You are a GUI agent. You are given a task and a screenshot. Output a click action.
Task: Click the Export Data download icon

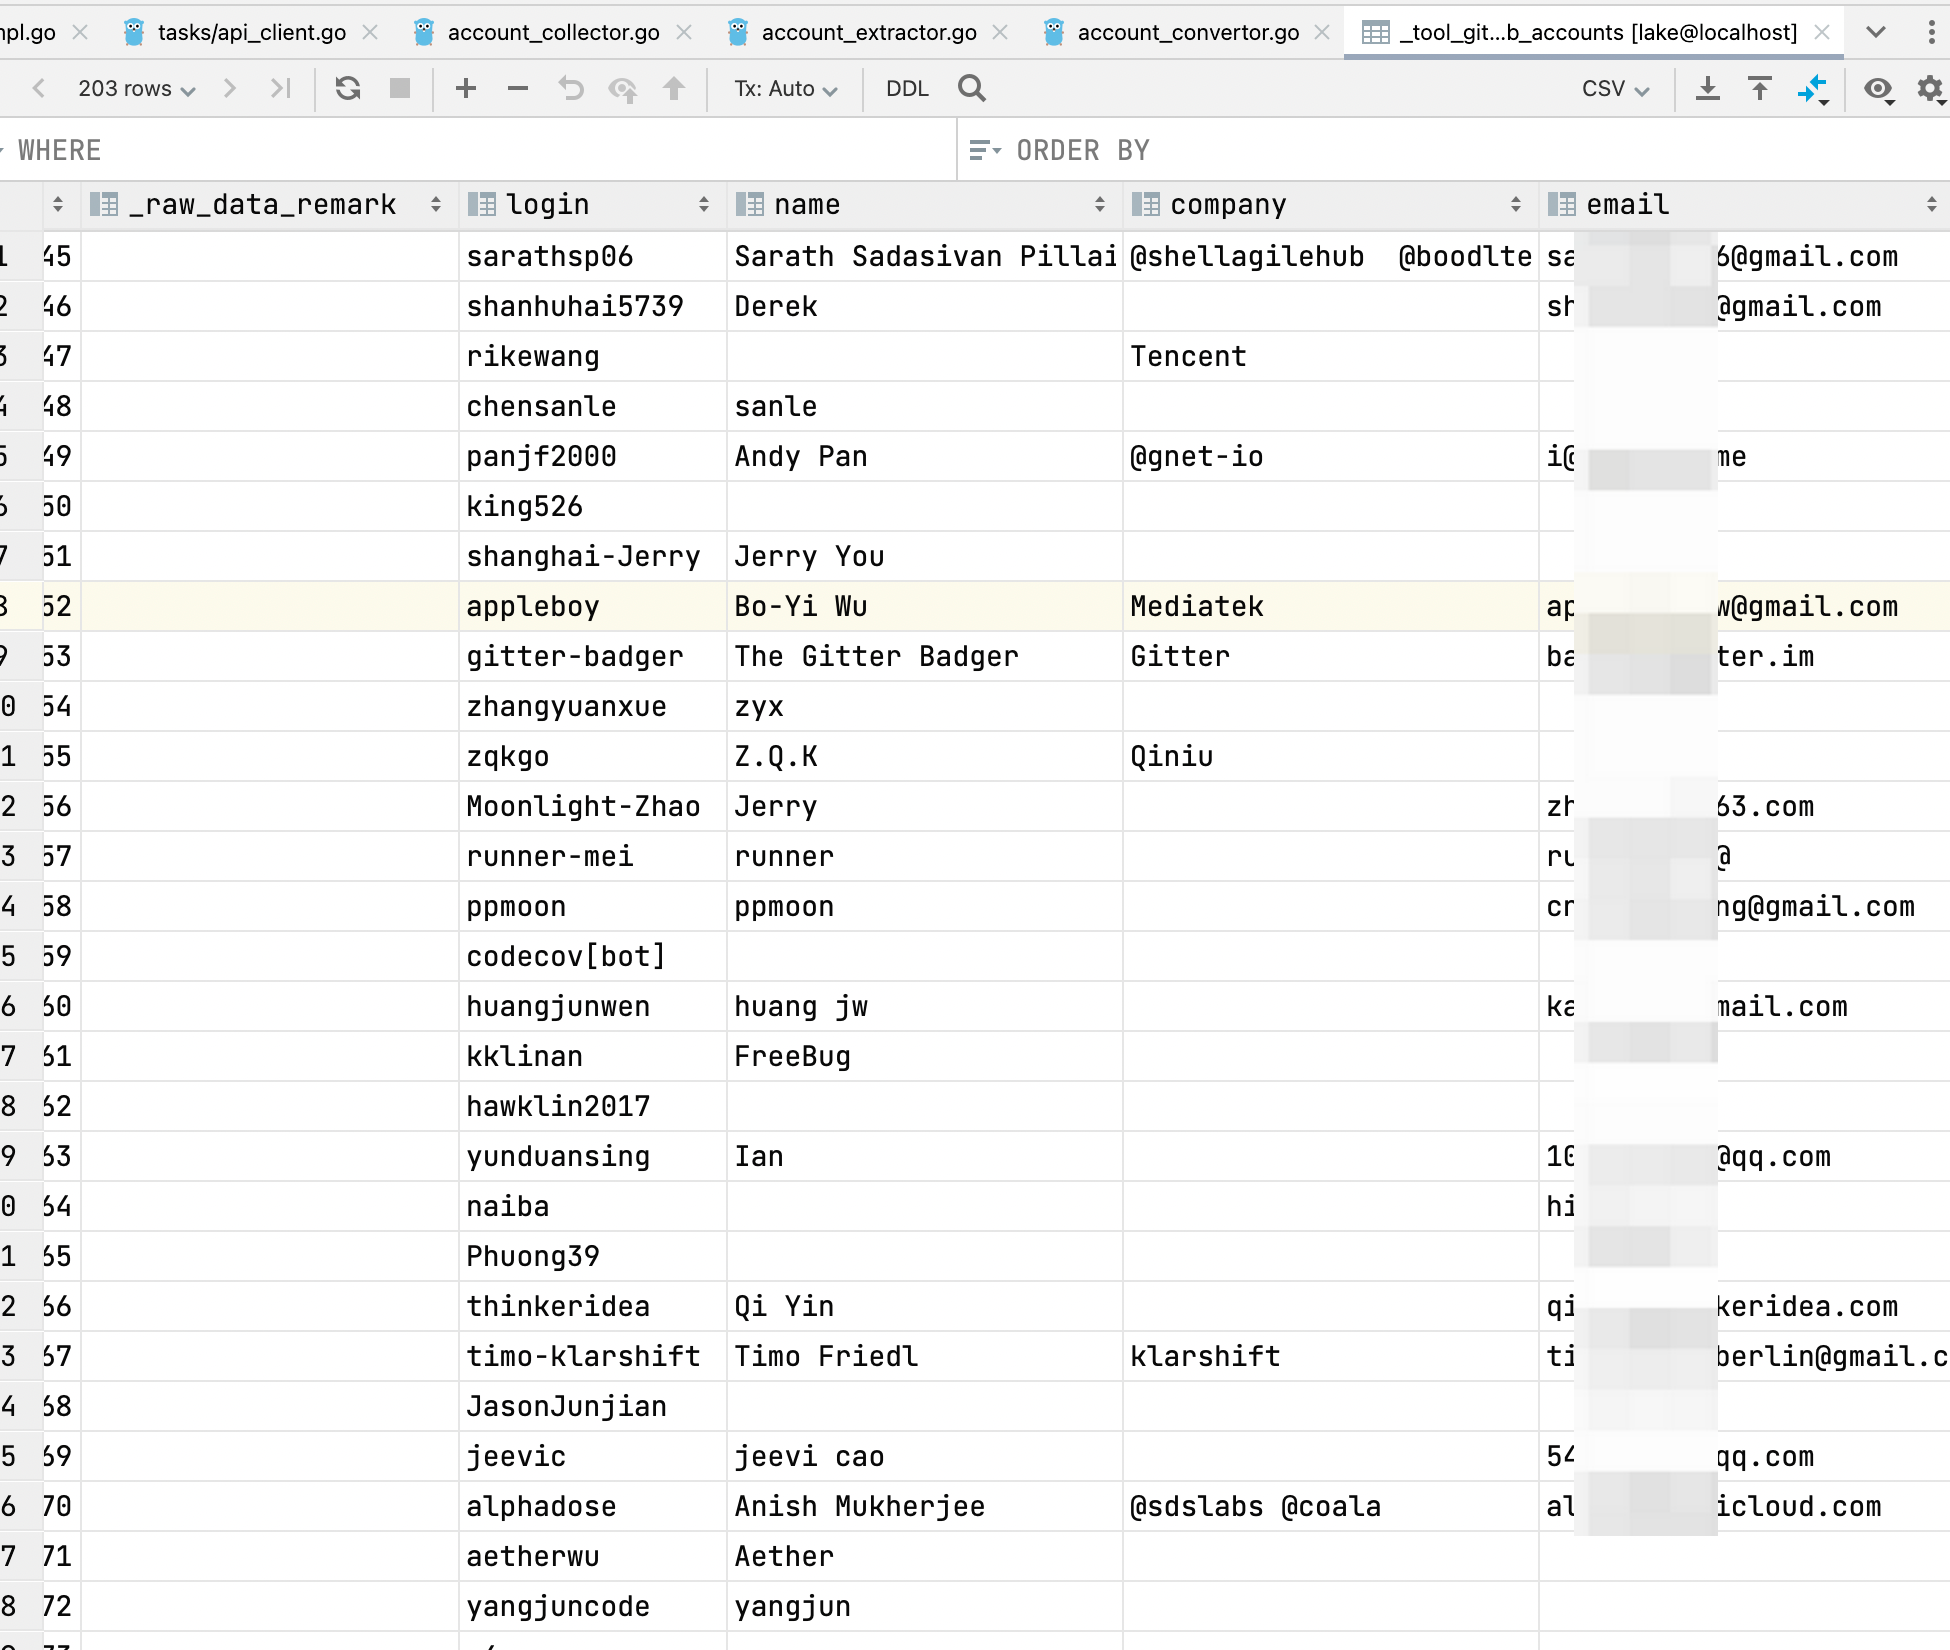pyautogui.click(x=1708, y=89)
